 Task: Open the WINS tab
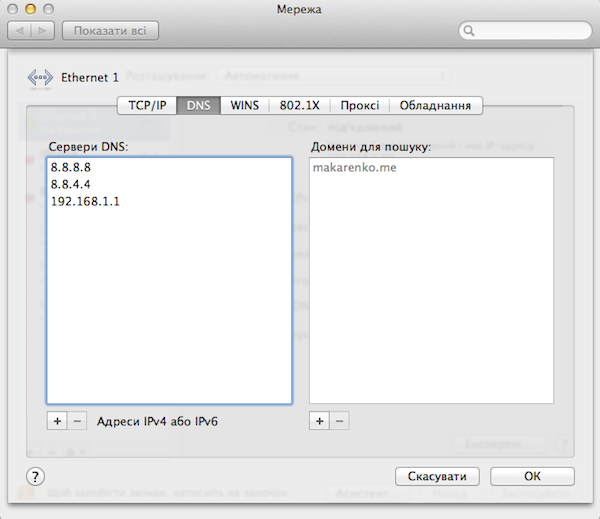pyautogui.click(x=245, y=105)
